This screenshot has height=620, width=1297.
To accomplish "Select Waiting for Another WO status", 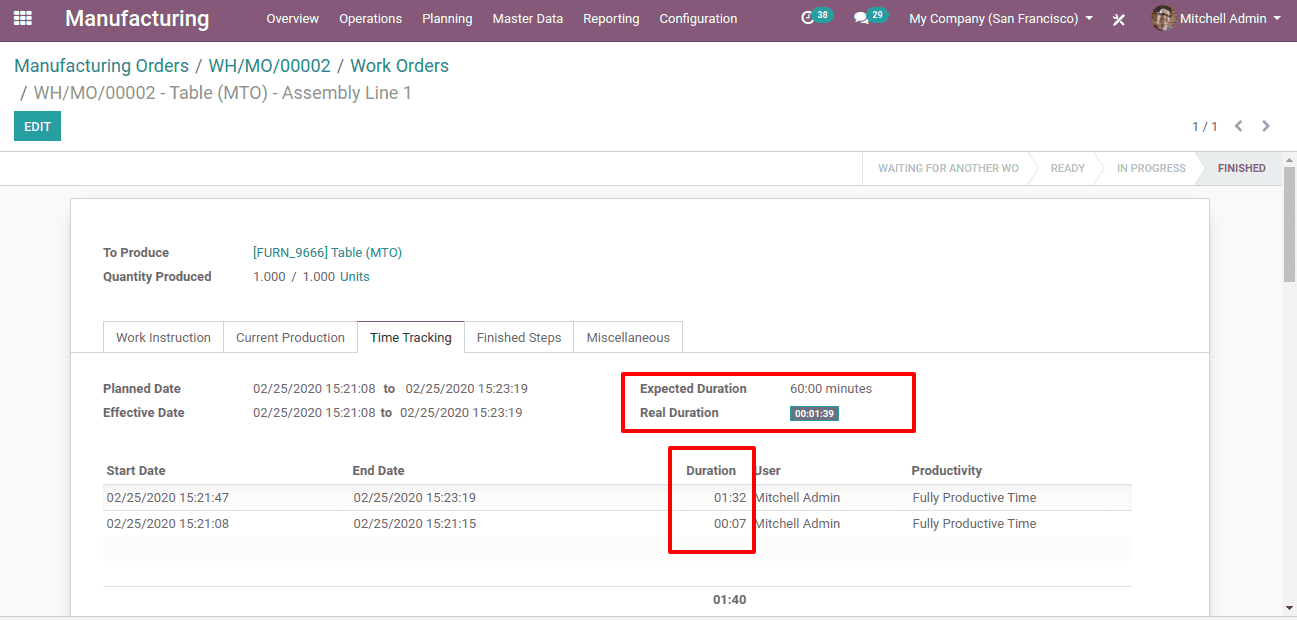I will pos(948,168).
